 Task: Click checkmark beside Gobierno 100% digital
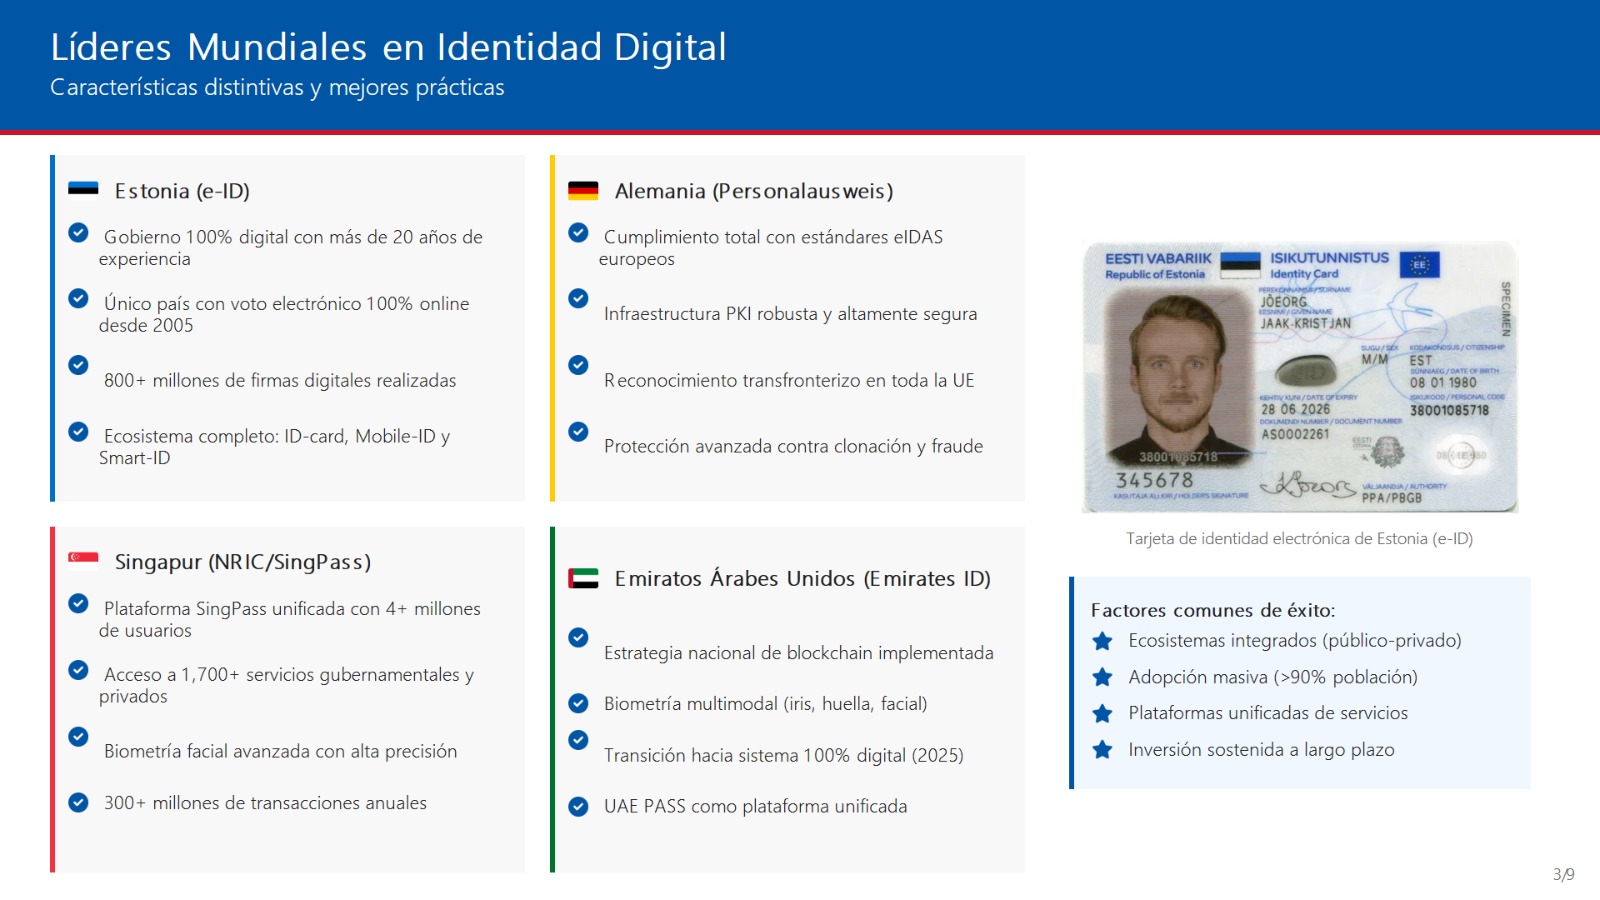[x=78, y=233]
